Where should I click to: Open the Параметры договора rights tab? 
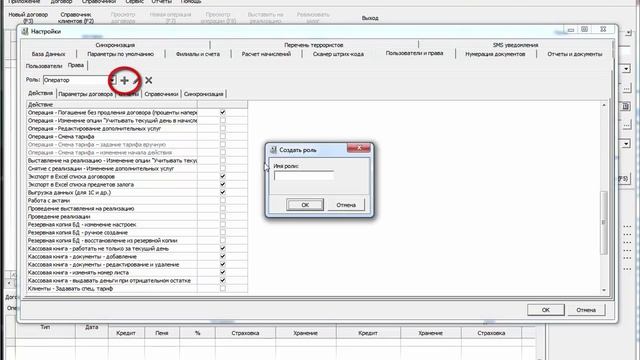pyautogui.click(x=85, y=94)
